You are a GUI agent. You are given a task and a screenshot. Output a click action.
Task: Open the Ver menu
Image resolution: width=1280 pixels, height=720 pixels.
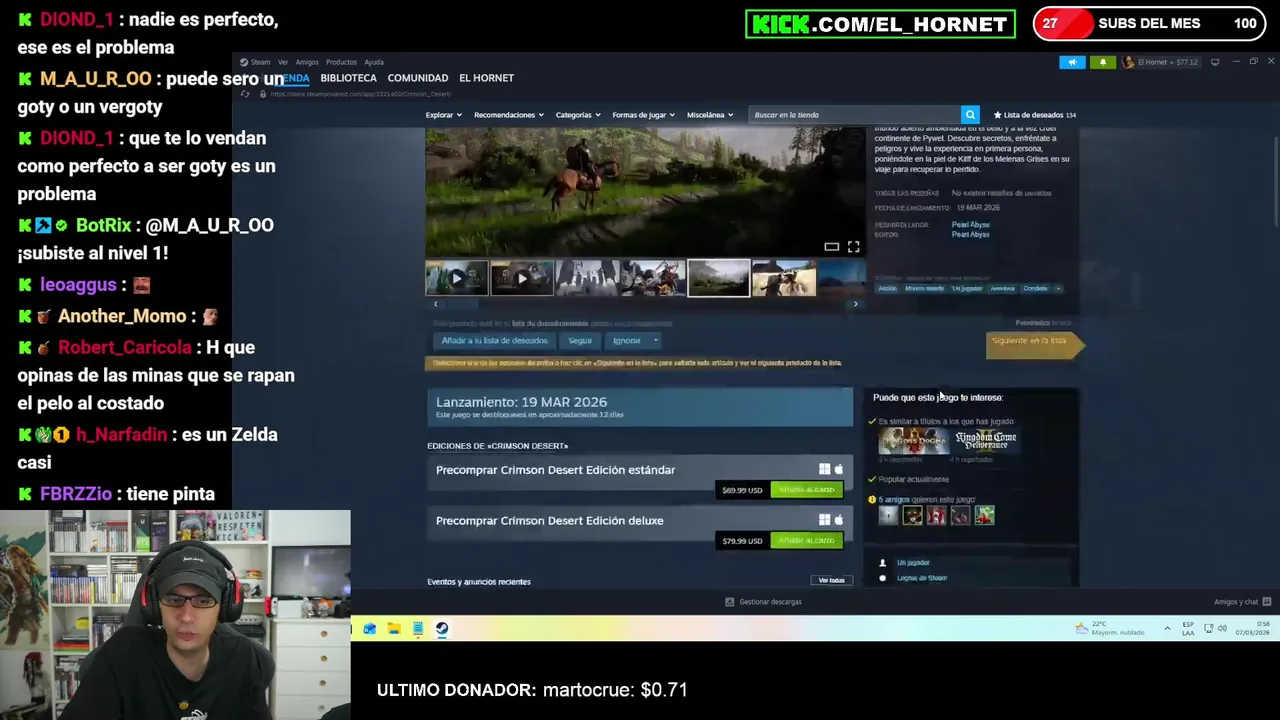283,62
